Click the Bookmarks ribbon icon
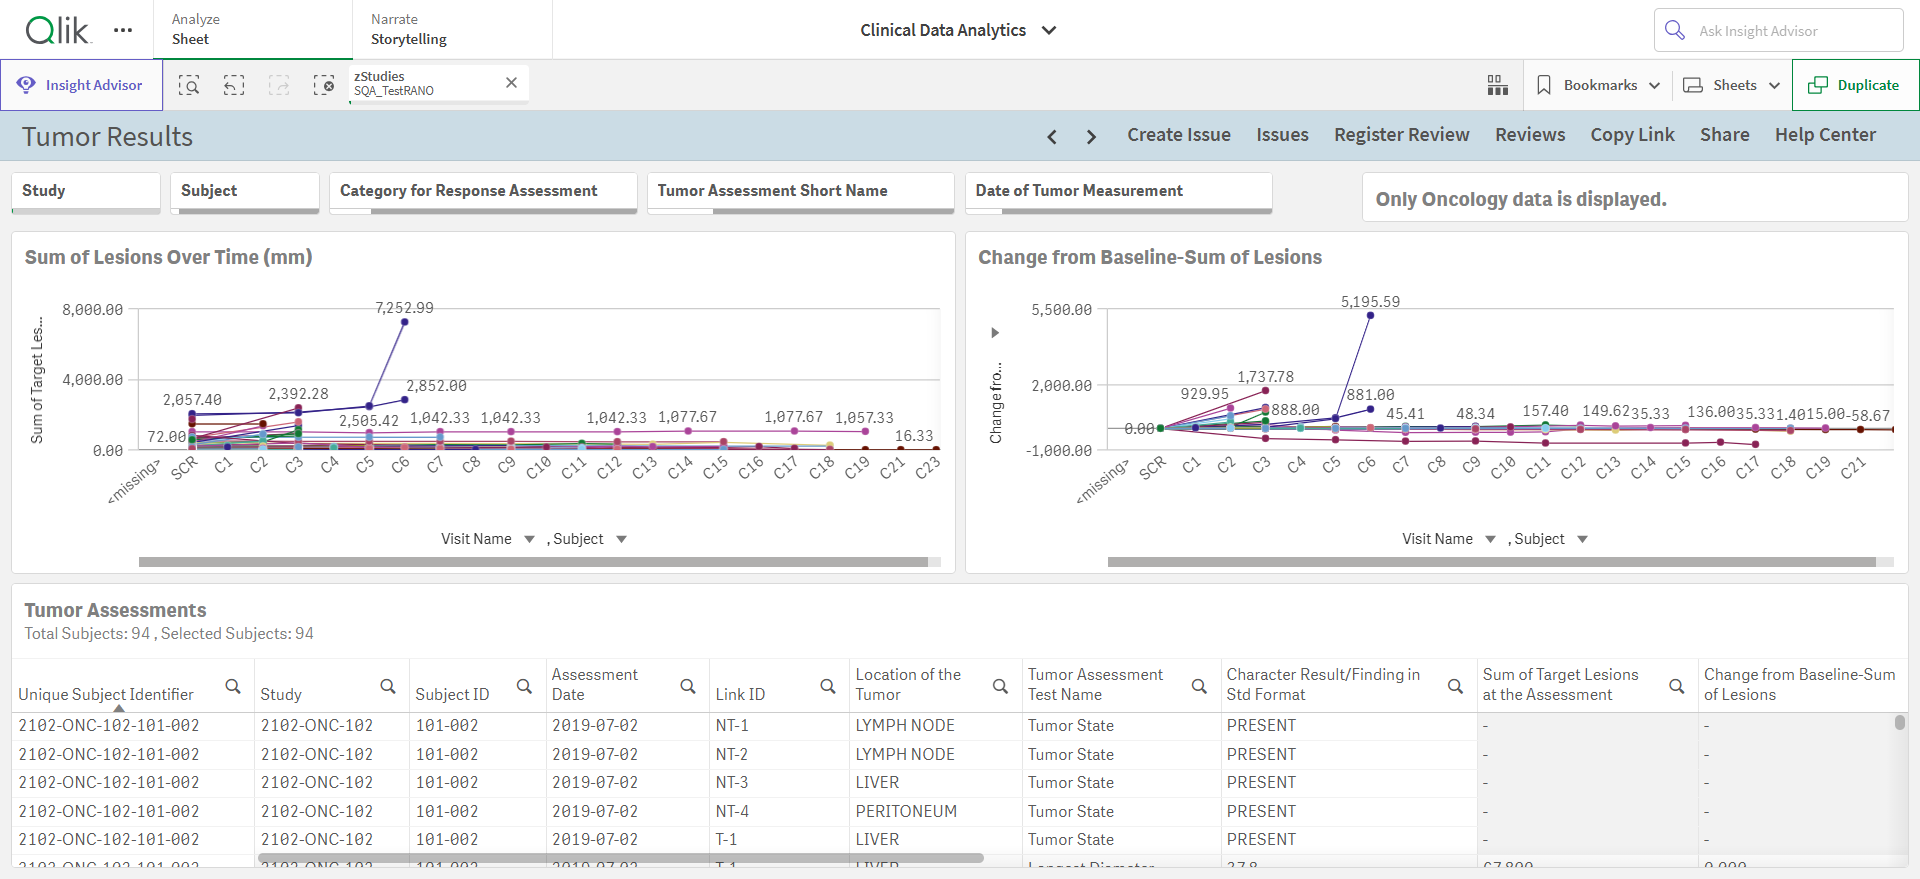Screen dimensions: 1920x879 (1544, 85)
